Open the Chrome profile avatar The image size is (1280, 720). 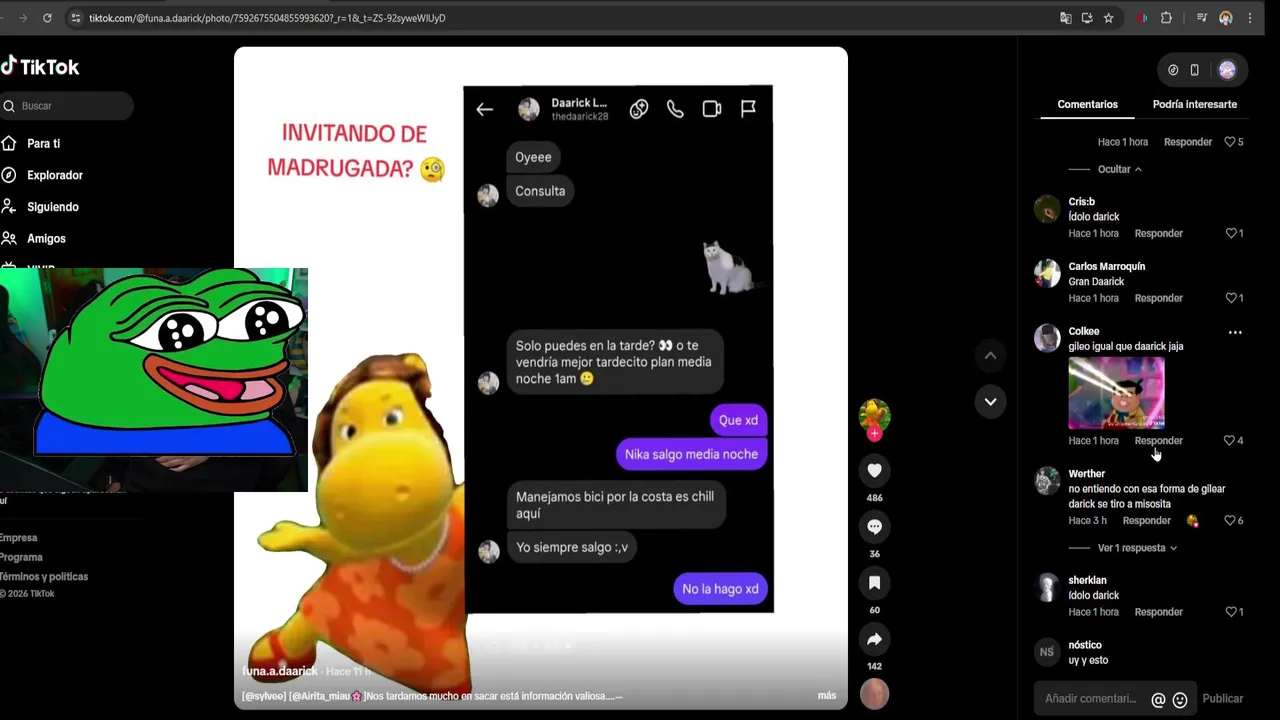pos(1226,18)
